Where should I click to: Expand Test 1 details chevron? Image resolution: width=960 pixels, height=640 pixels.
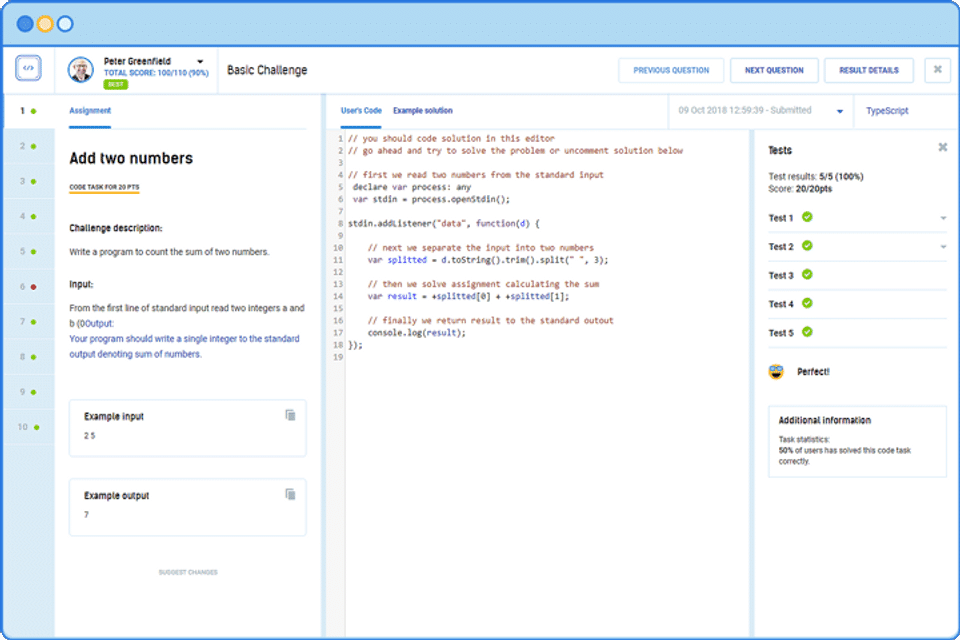(943, 218)
